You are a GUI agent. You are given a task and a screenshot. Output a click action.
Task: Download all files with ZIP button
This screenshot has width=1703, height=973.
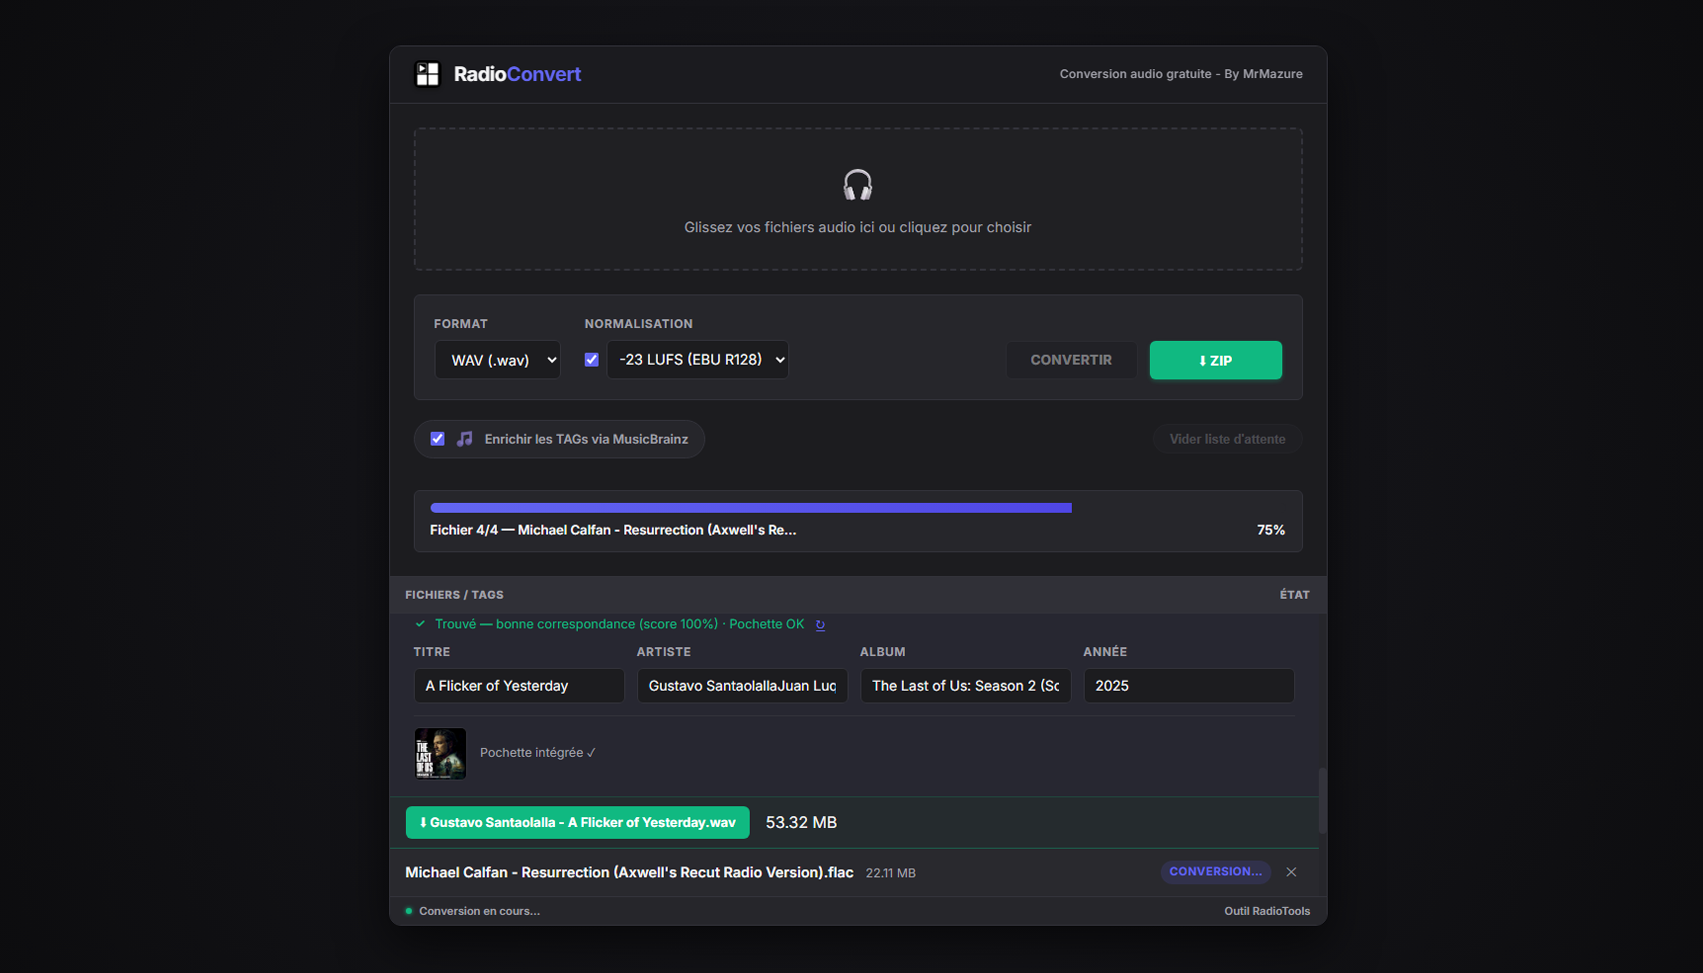coord(1215,360)
